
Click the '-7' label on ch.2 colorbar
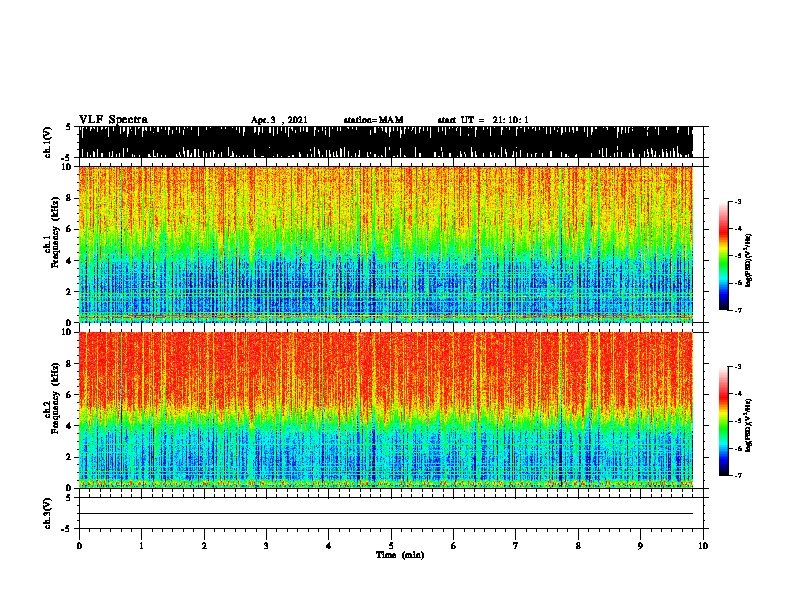737,475
